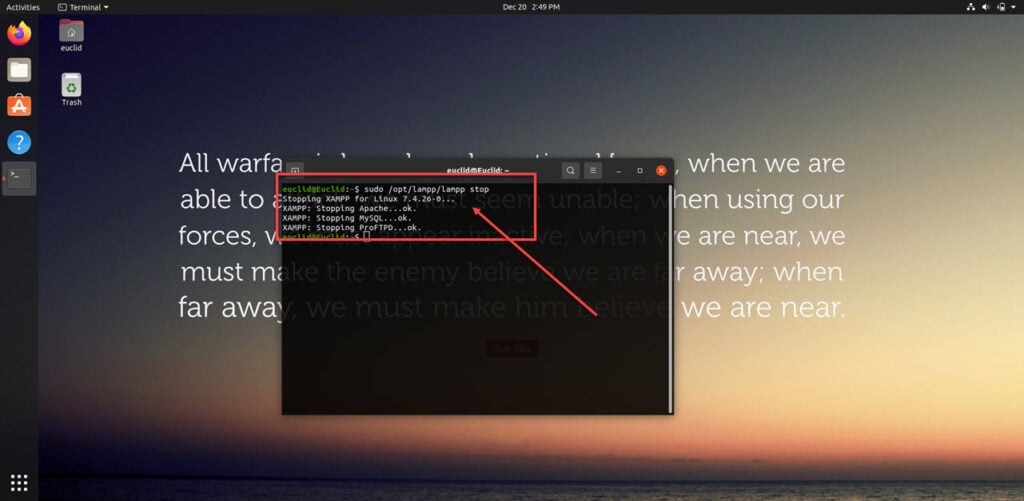Screen dimensions: 1024x501
Task: Close the terminal window
Action: [661, 170]
